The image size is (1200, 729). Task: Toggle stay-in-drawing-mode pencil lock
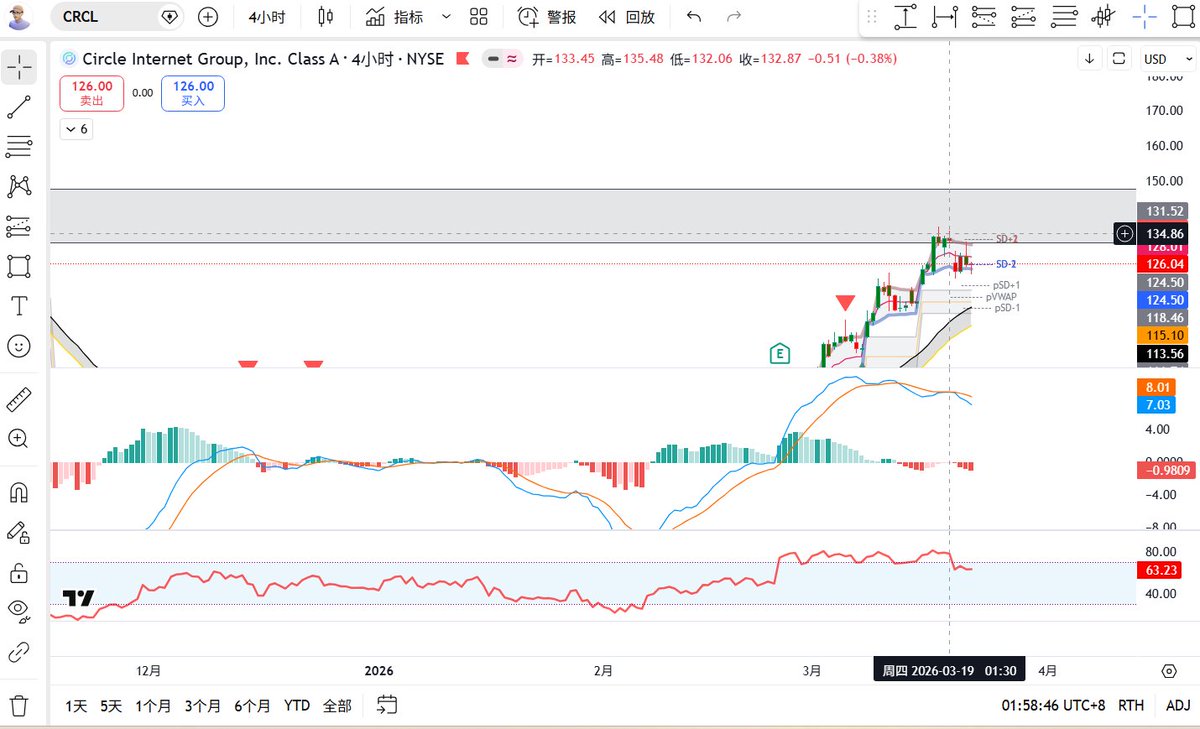(x=18, y=532)
